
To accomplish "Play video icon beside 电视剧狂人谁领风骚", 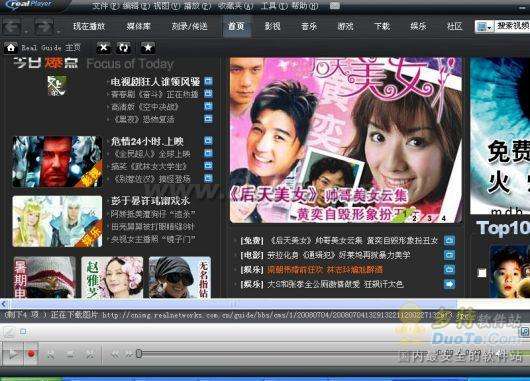I will pos(208,81).
